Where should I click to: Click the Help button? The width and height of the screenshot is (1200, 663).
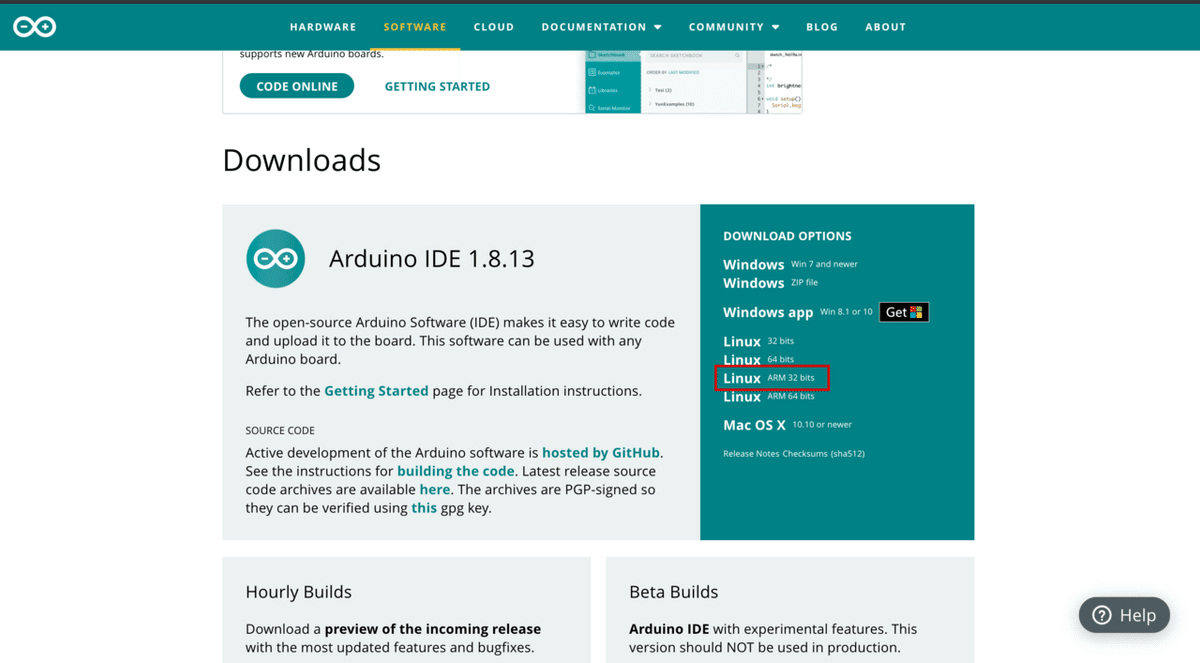[1124, 615]
